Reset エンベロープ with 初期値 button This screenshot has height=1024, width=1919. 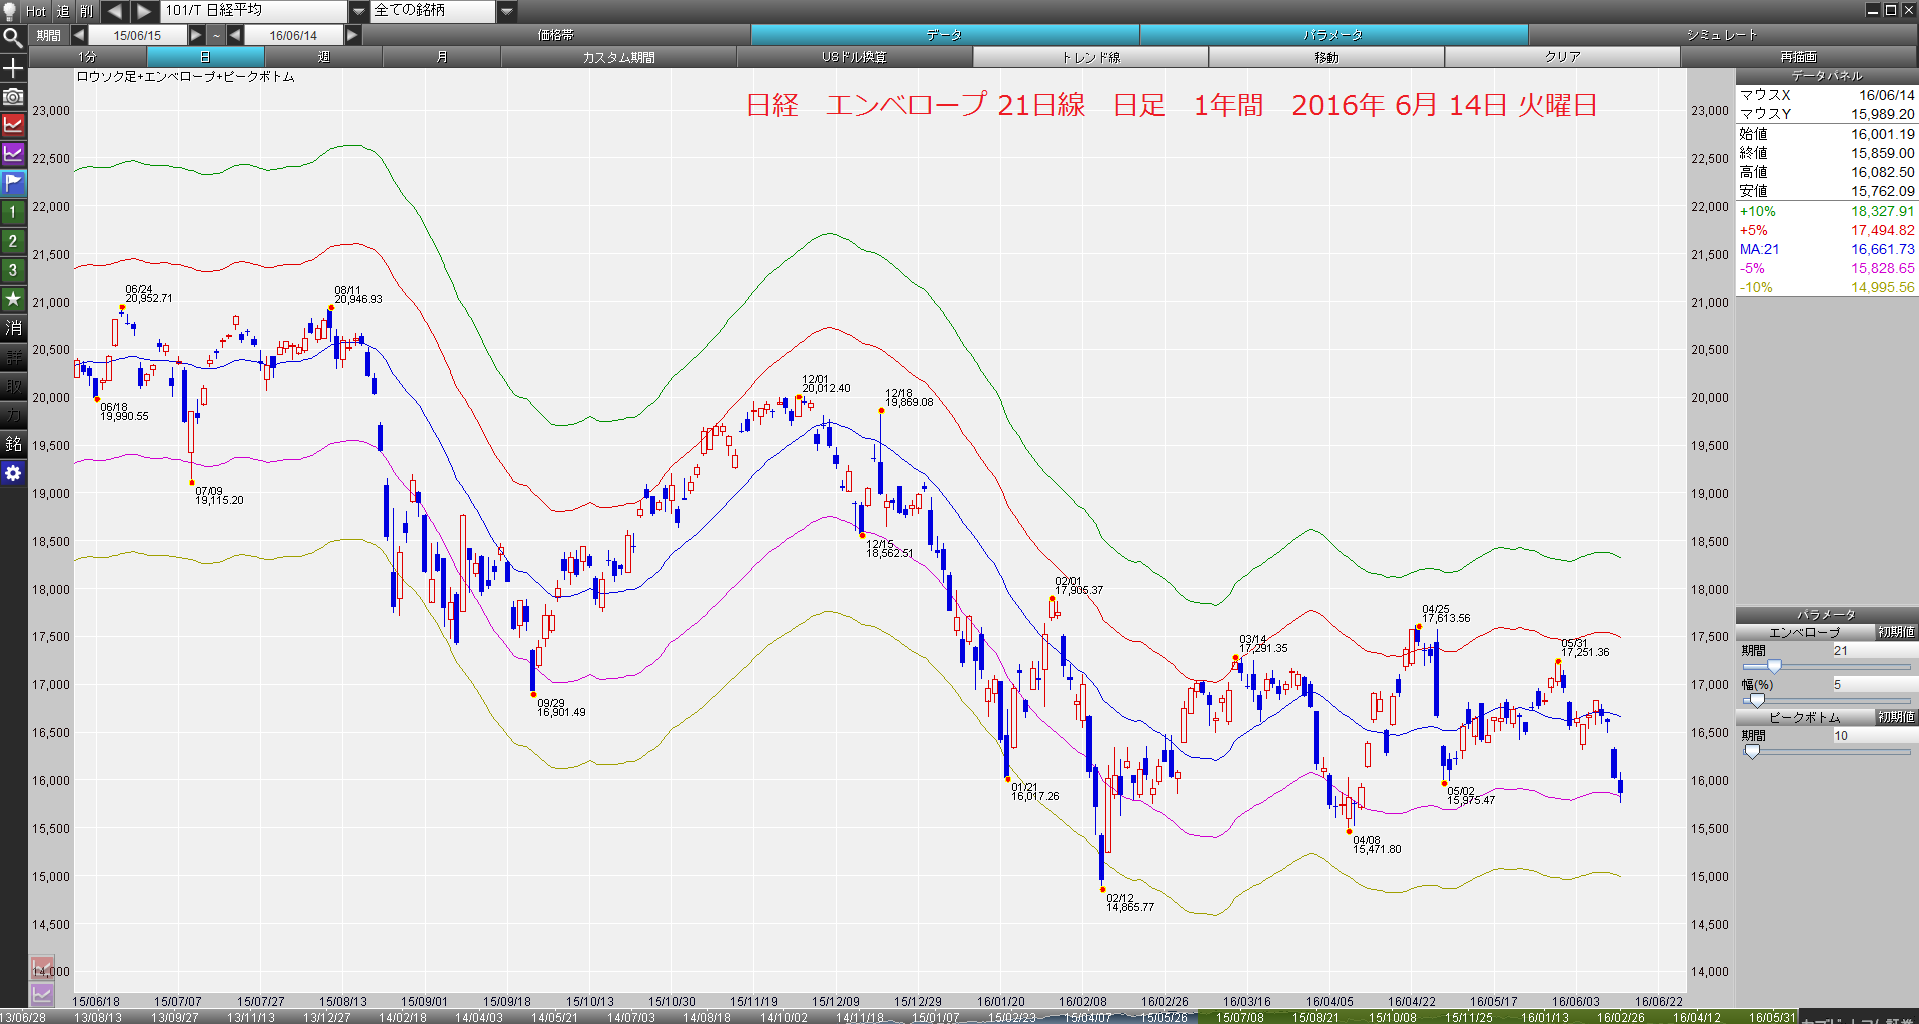point(1896,632)
